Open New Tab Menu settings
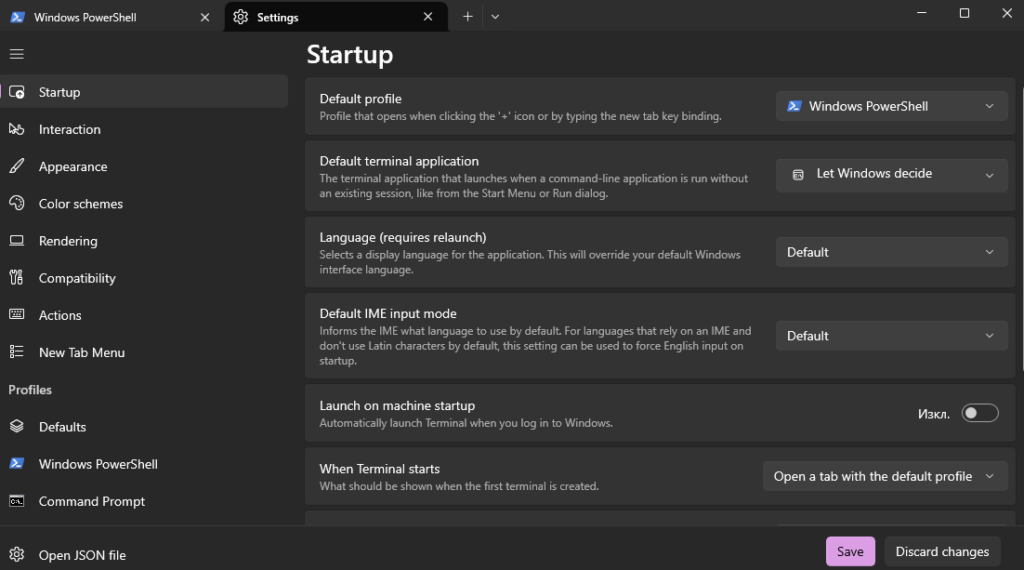This screenshot has width=1024, height=570. pyautogui.click(x=81, y=352)
